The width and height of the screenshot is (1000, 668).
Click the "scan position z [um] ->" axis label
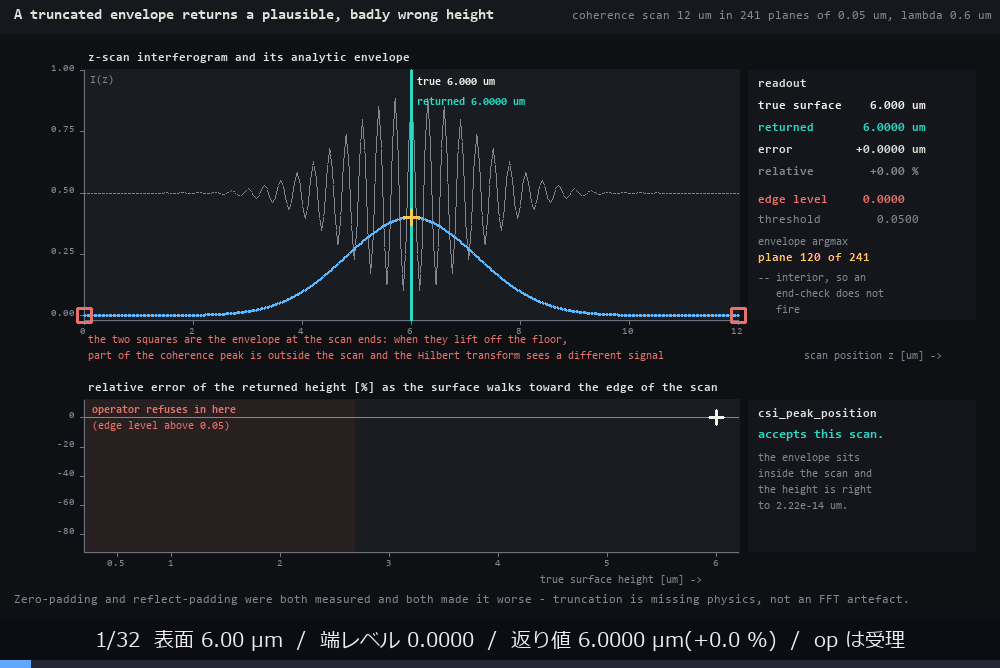872,355
